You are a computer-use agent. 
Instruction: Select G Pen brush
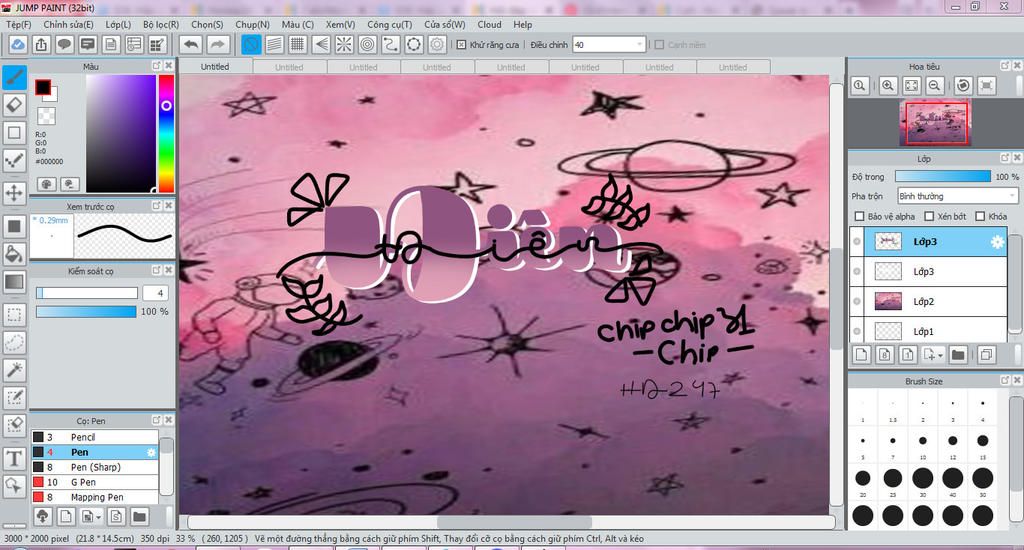95,482
